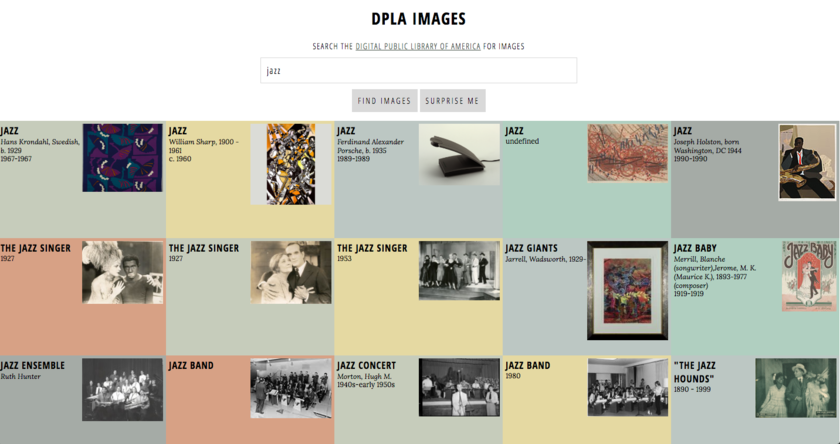Open the Digital Public Library of America link

pyautogui.click(x=418, y=47)
